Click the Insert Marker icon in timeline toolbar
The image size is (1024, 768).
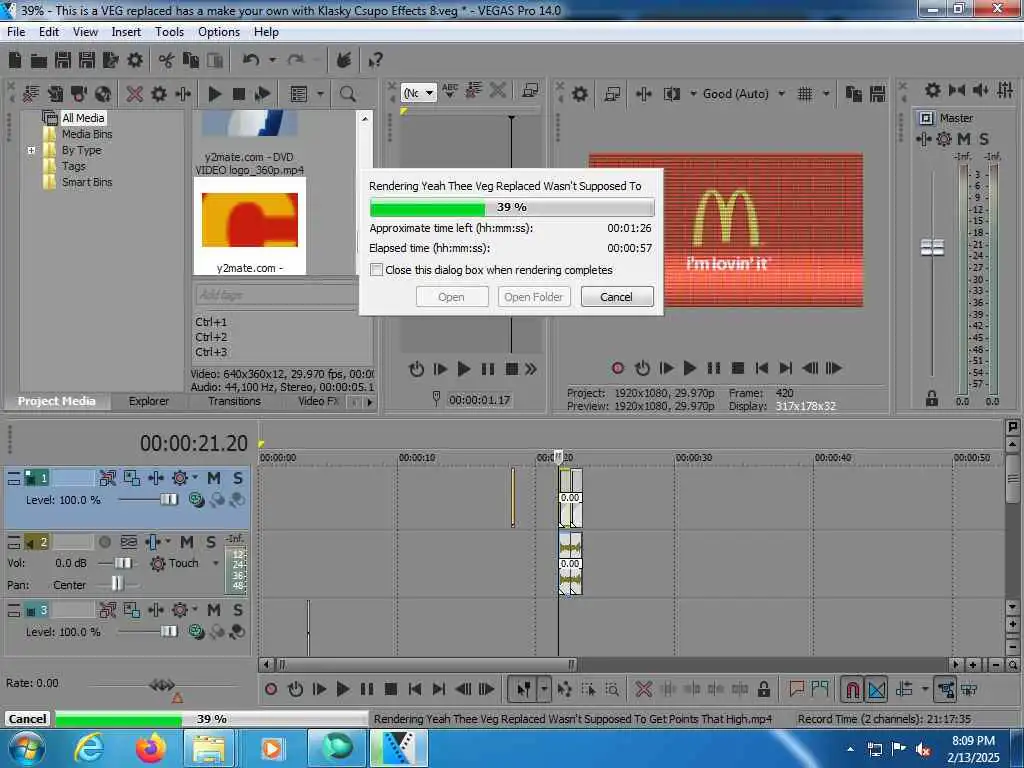[796, 689]
